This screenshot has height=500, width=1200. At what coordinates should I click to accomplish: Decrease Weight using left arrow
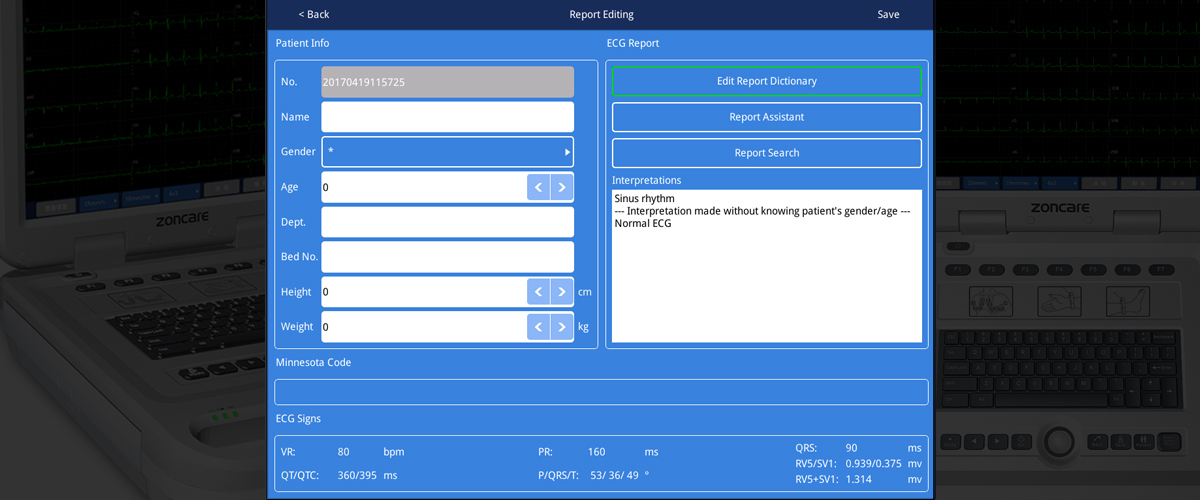click(538, 327)
